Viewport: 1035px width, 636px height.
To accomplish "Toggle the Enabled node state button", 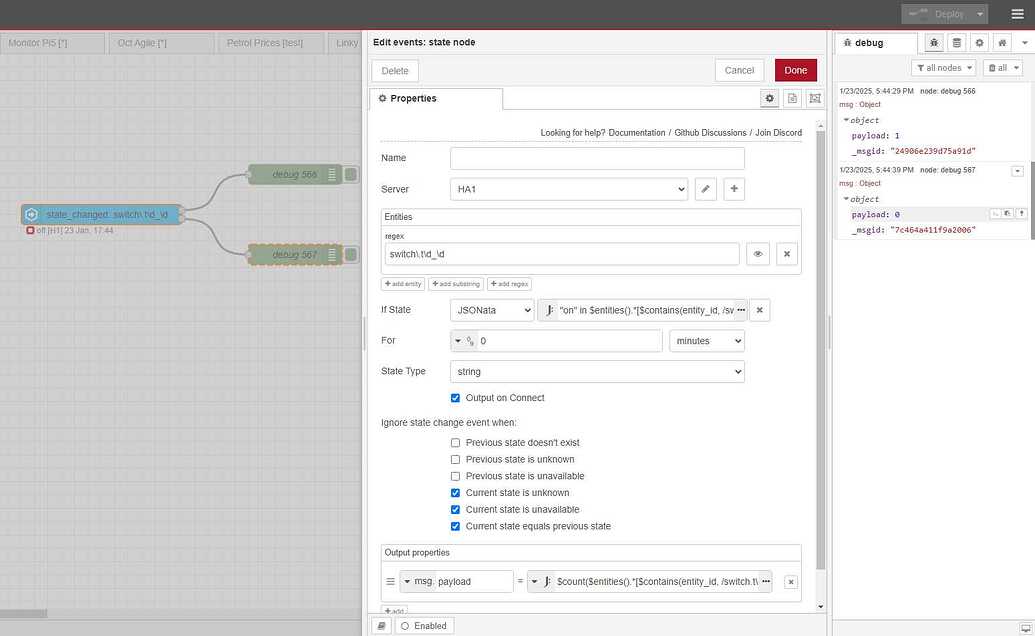I will tap(424, 625).
